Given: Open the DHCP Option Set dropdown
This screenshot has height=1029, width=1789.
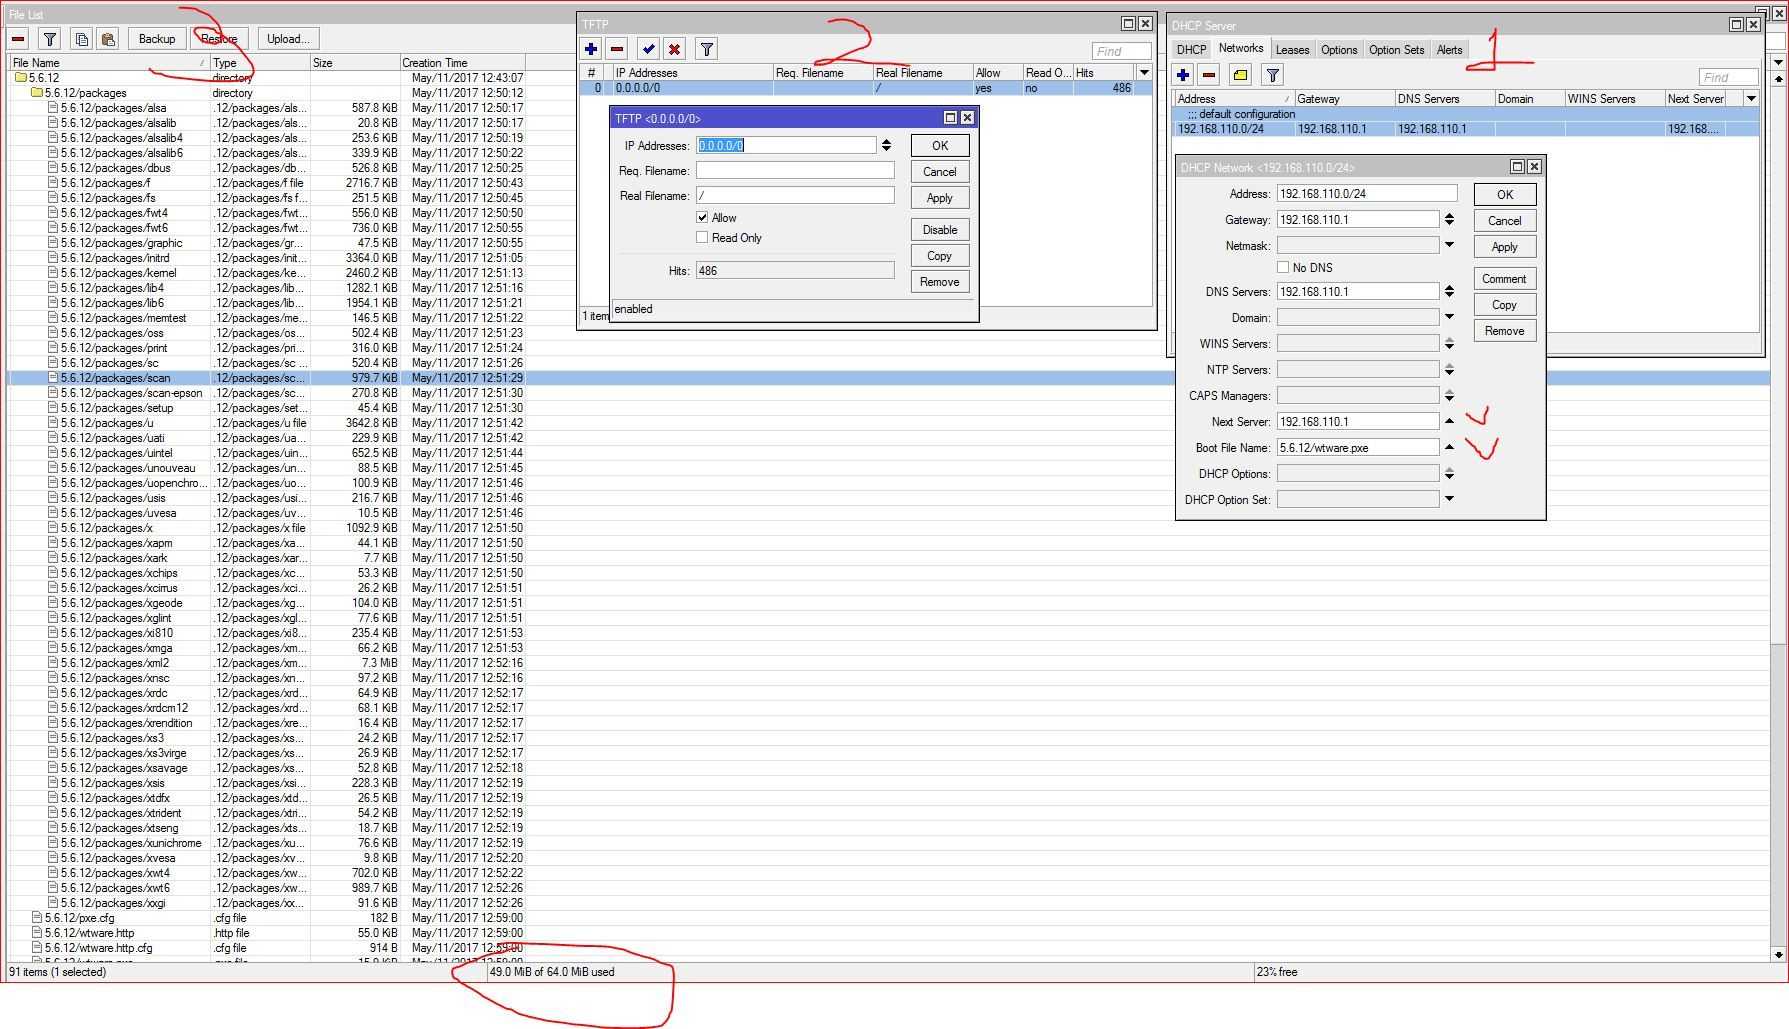Looking at the screenshot, I should tap(1449, 499).
